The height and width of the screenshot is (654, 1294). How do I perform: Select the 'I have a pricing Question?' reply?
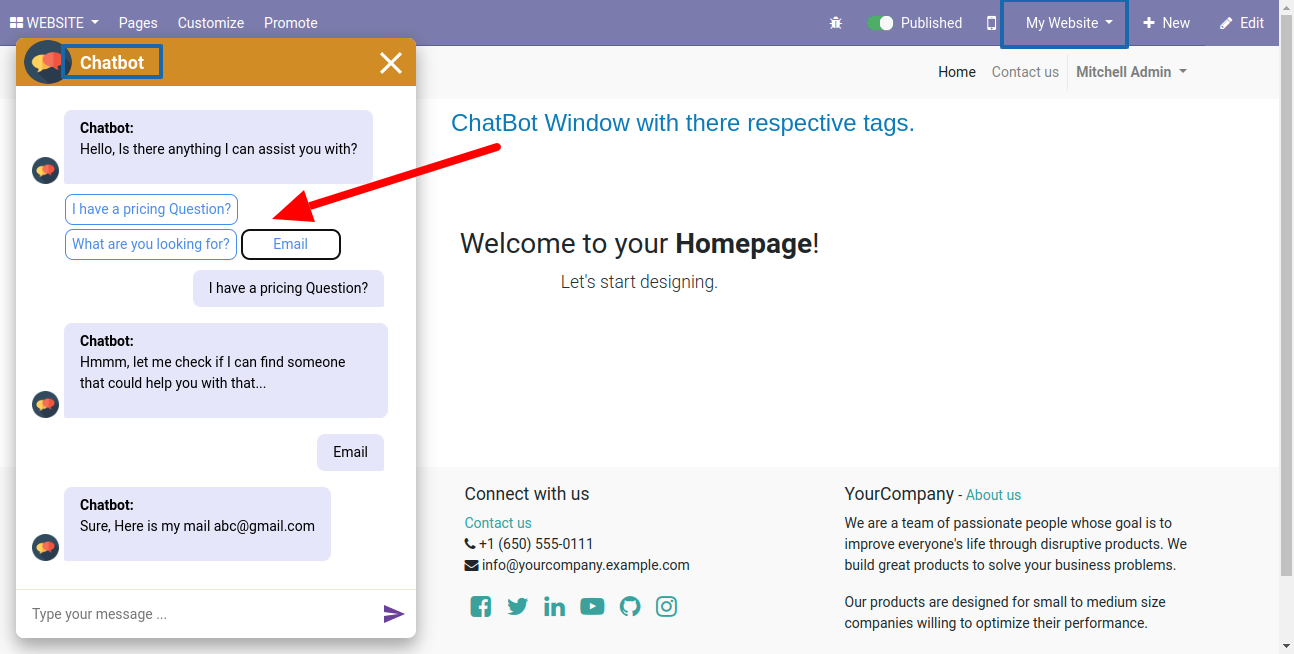[x=151, y=209]
